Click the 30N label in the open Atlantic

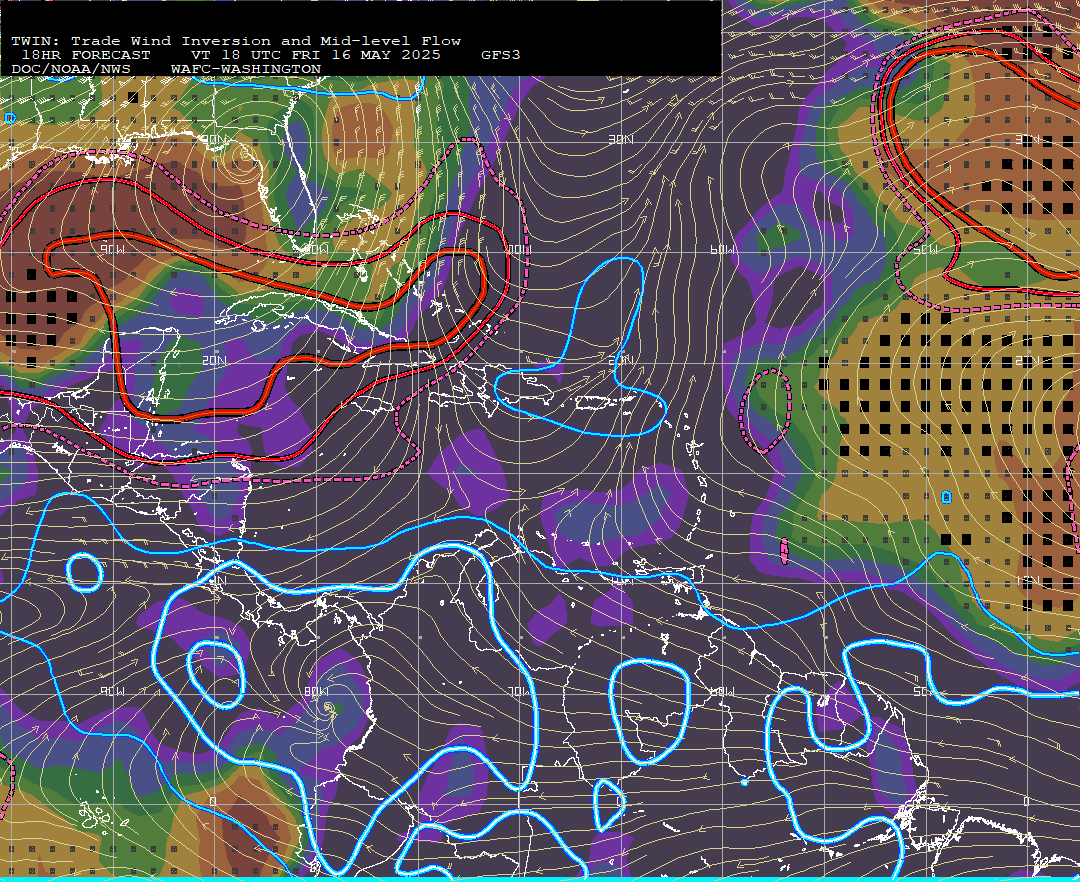(621, 139)
